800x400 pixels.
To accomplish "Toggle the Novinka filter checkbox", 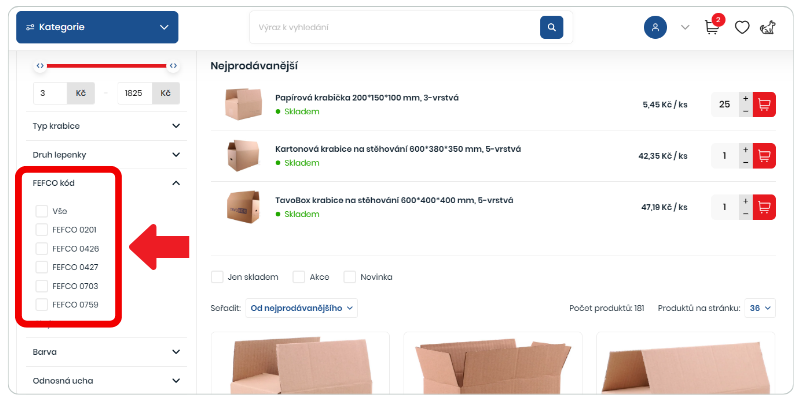I will coord(349,277).
